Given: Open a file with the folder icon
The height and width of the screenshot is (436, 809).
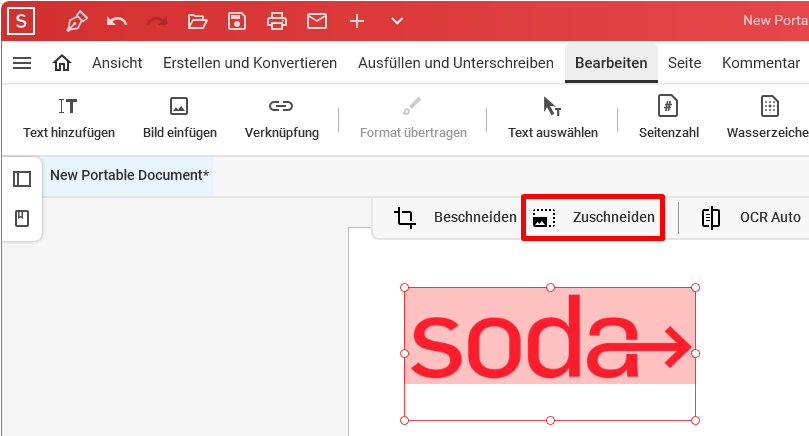Looking at the screenshot, I should click(x=197, y=21).
